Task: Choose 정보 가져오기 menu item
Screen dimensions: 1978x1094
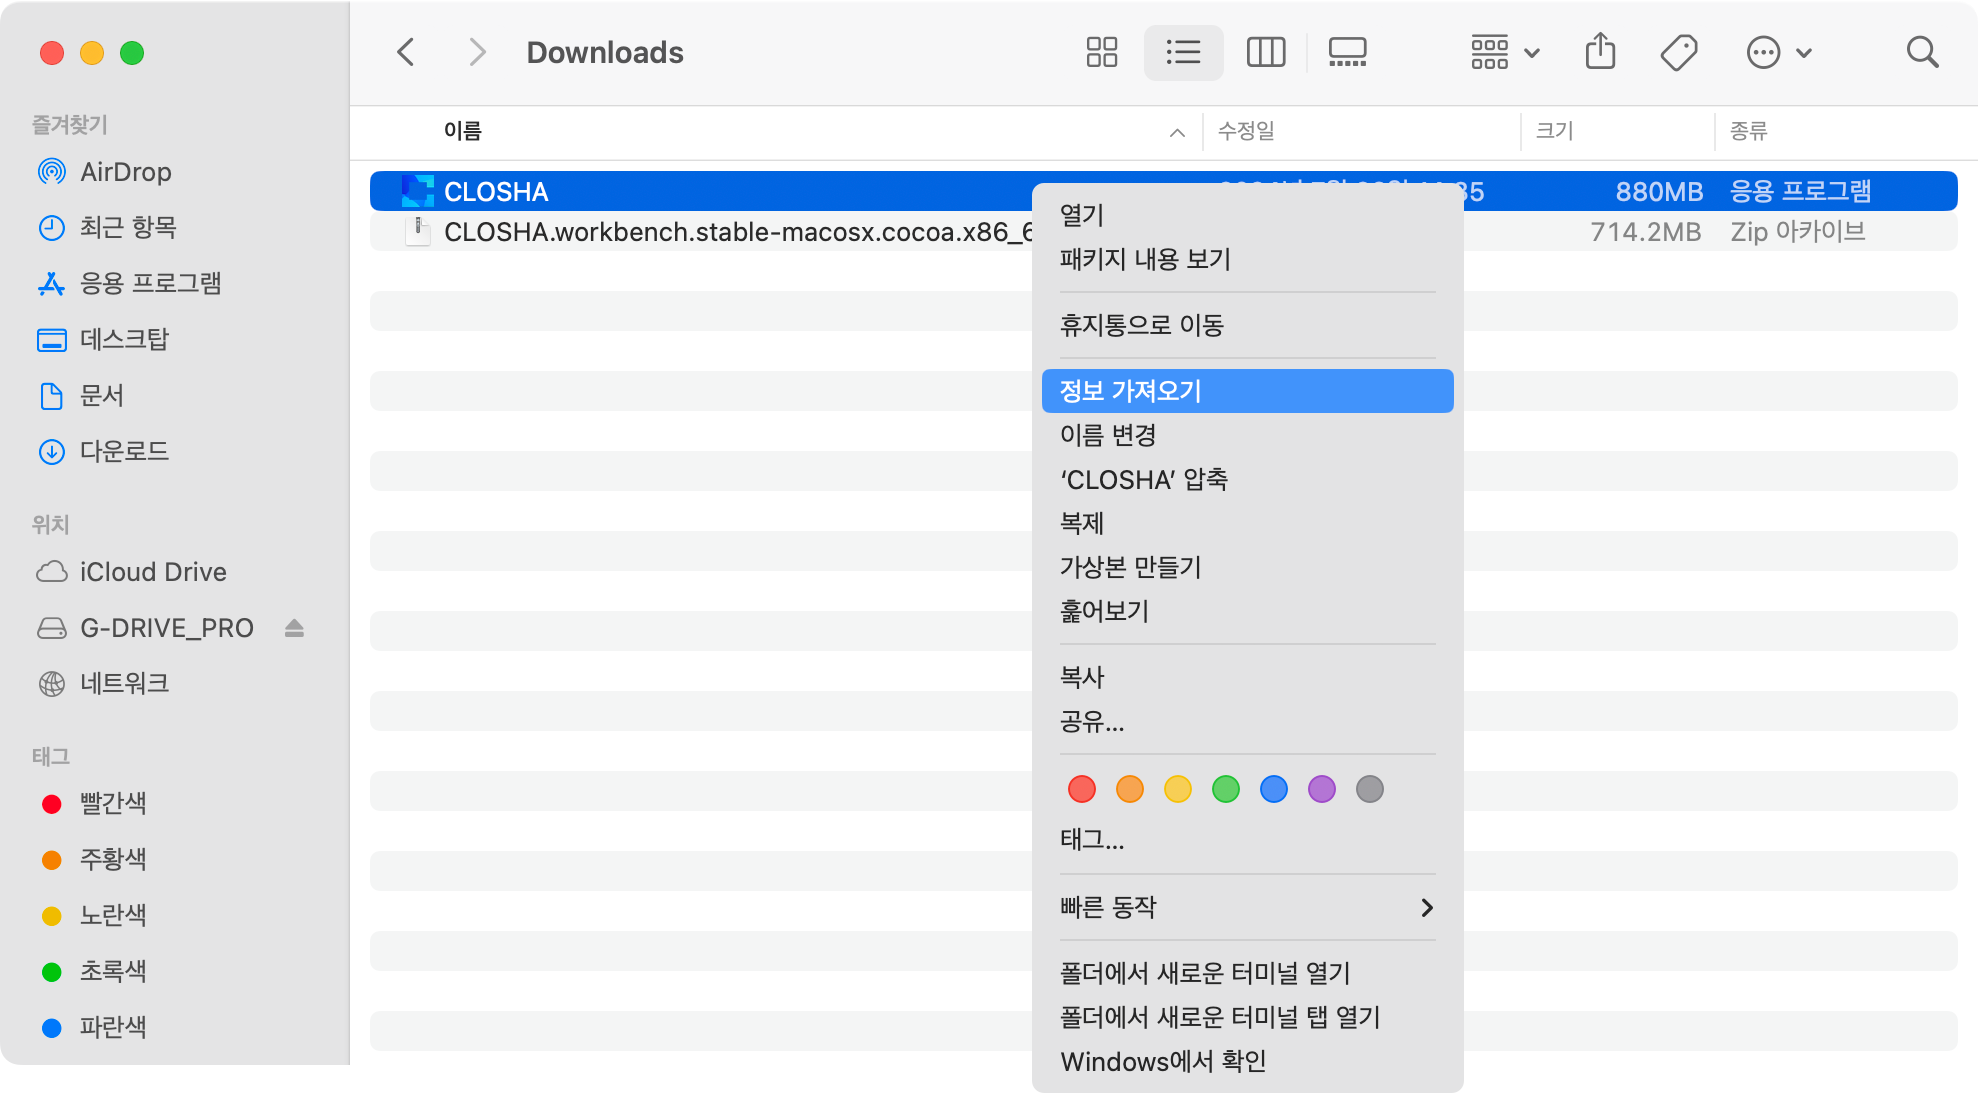Action: pos(1247,391)
